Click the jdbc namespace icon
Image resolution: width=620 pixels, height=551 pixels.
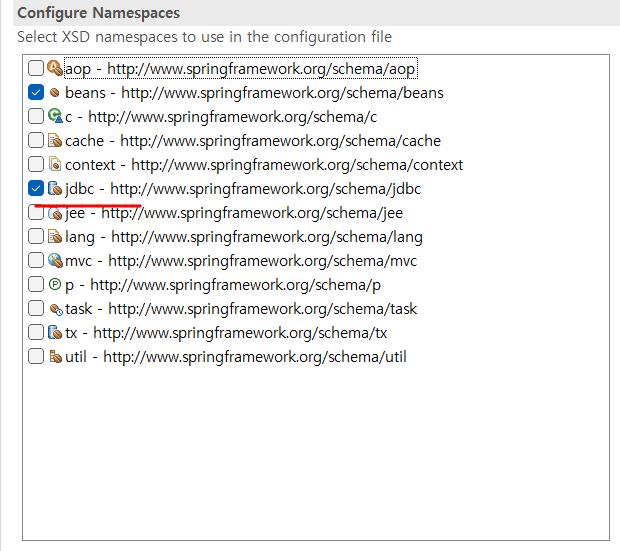pos(55,189)
